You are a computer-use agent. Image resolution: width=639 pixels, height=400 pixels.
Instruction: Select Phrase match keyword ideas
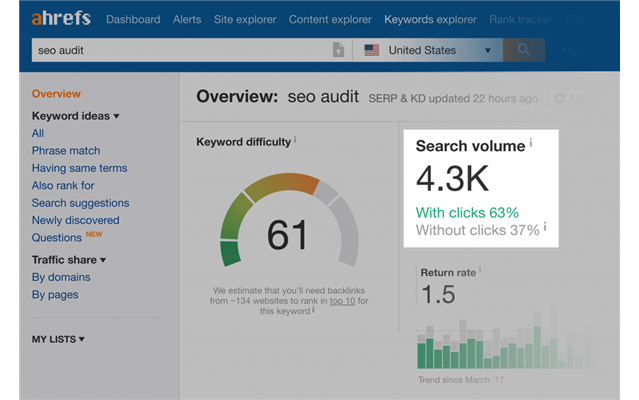click(65, 151)
